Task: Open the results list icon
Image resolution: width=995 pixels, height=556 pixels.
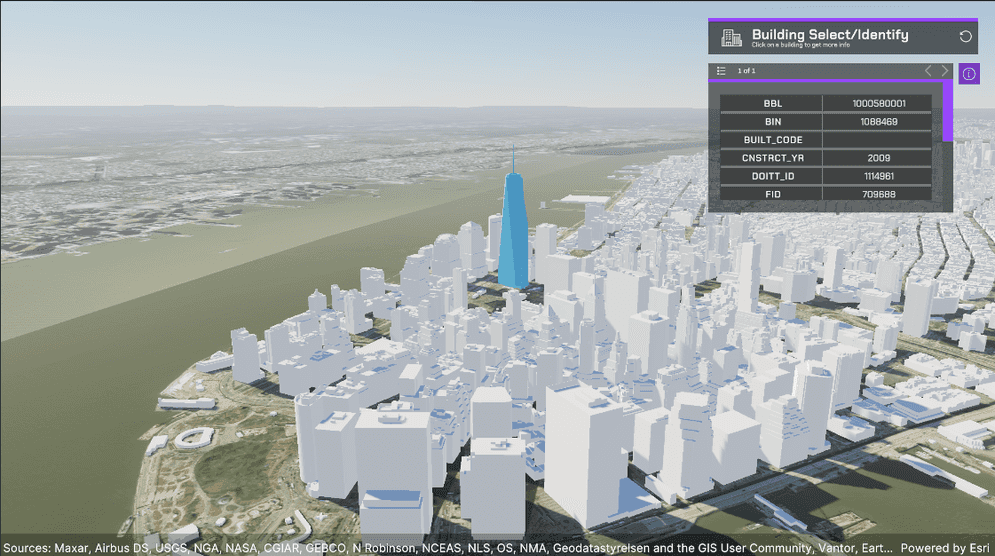Action: point(721,71)
